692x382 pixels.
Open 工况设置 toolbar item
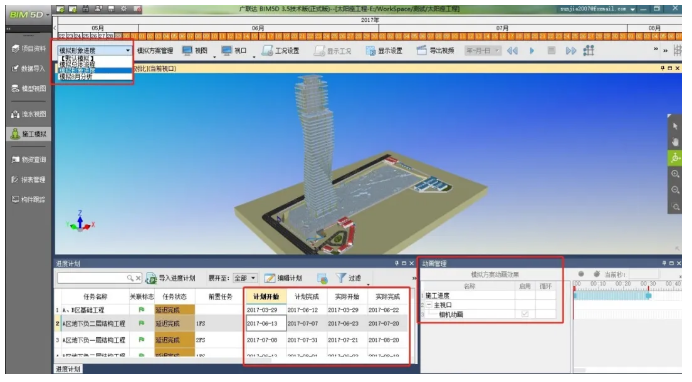(x=281, y=51)
